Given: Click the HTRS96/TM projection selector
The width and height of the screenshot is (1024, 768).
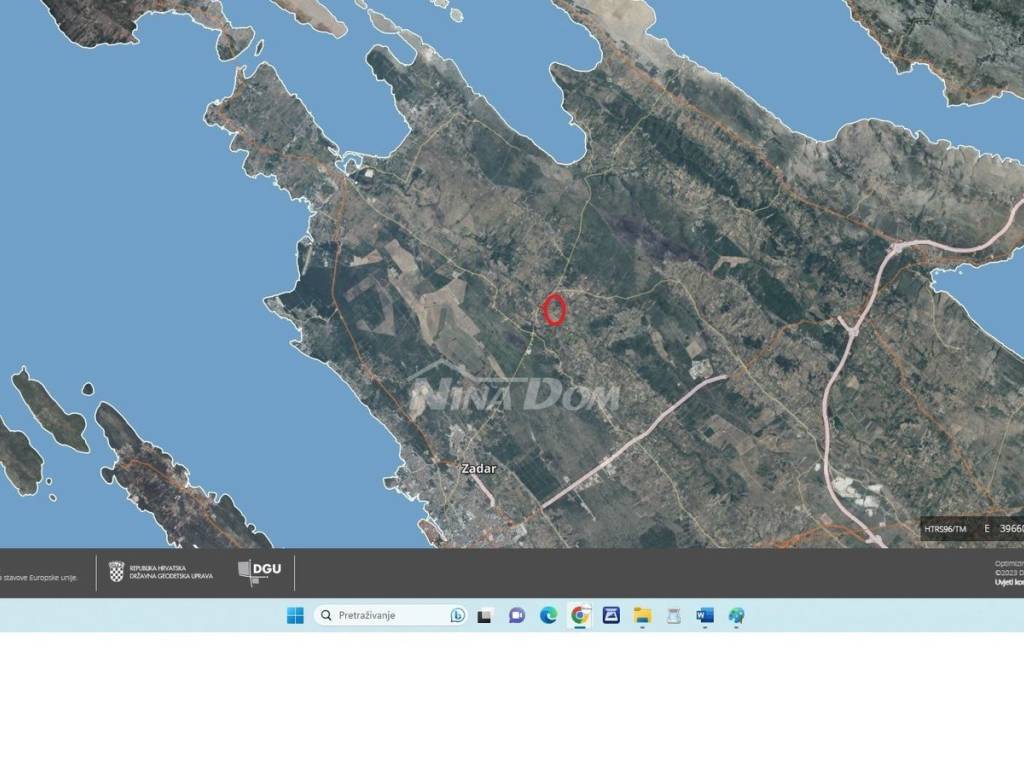Looking at the screenshot, I should (945, 528).
